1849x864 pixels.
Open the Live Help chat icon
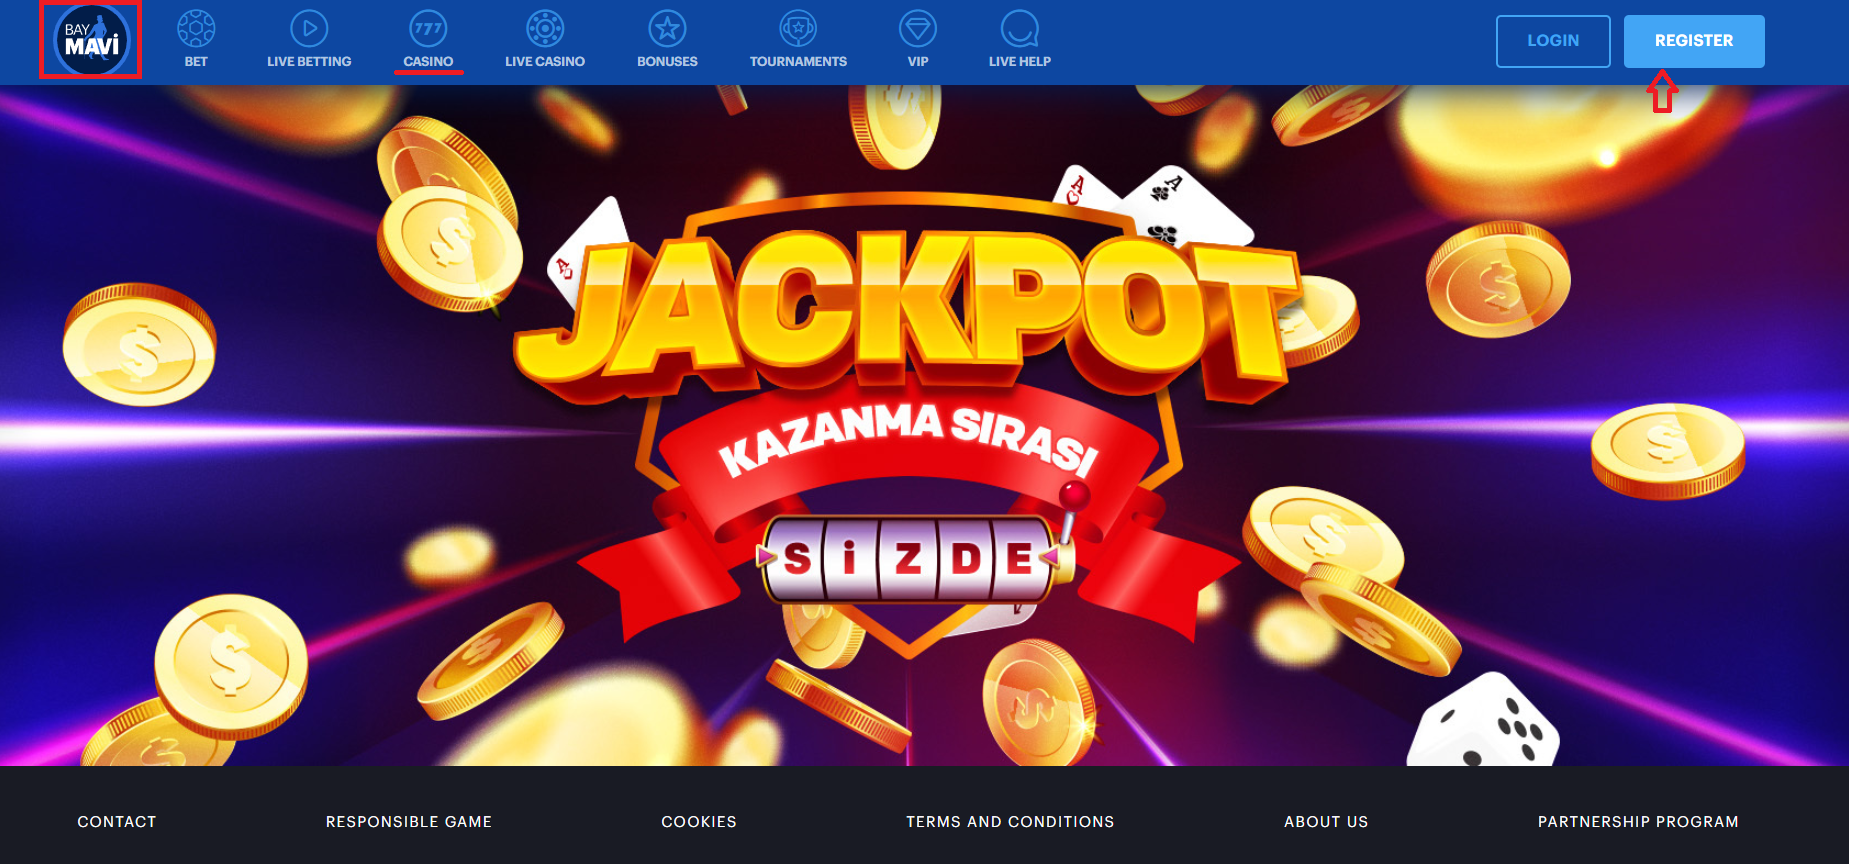(1020, 28)
